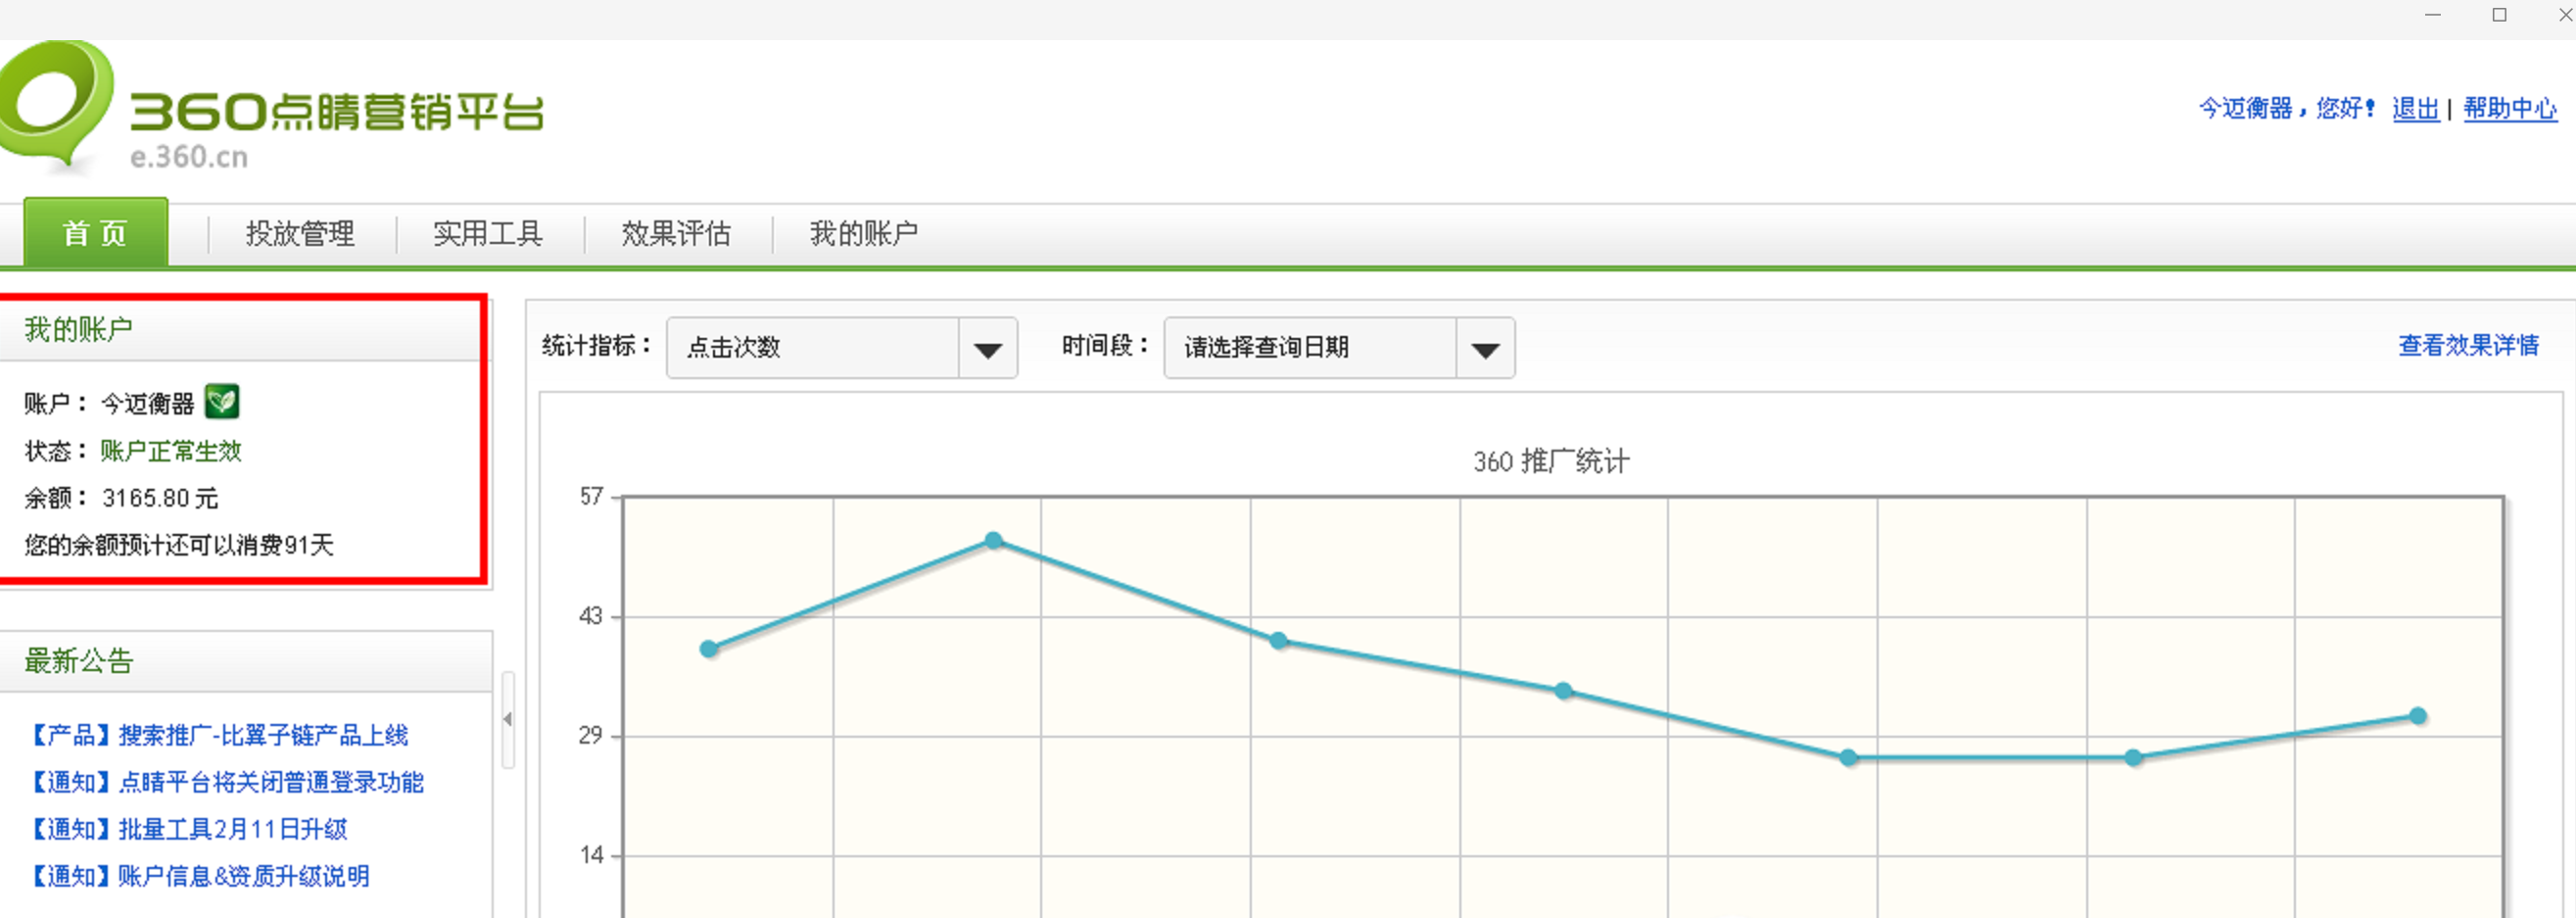Collapse the sidebar with the small arrow handle
The image size is (2576, 918).
508,719
